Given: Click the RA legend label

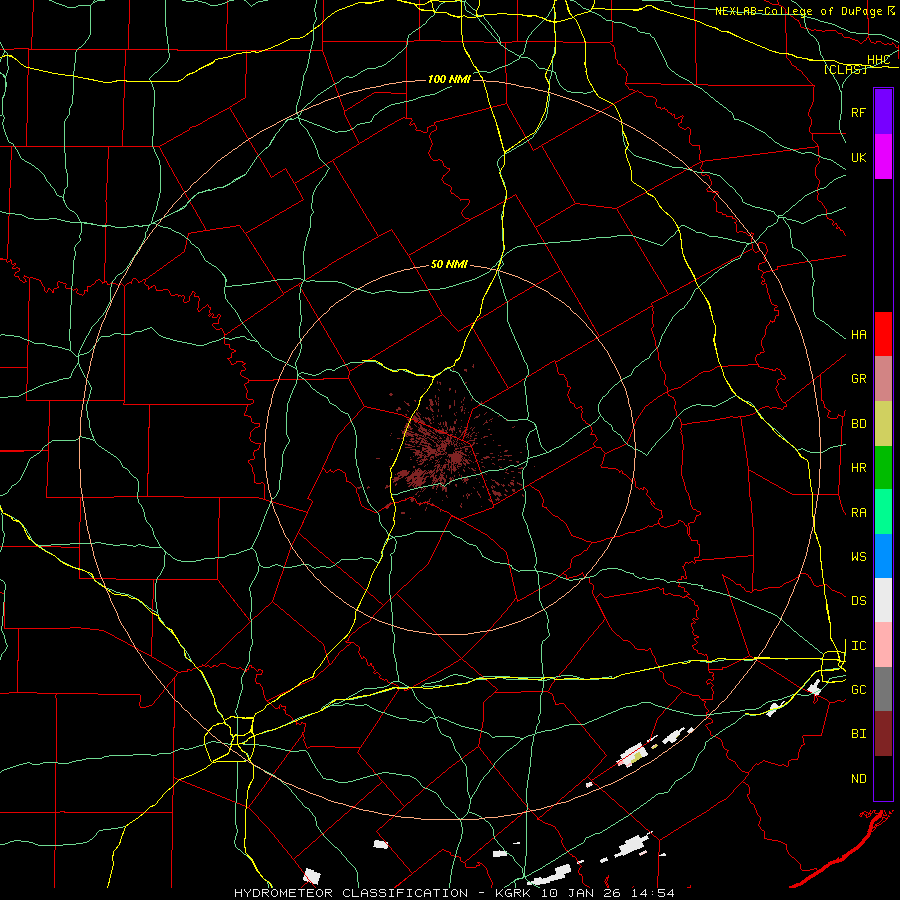Looking at the screenshot, I should [858, 513].
